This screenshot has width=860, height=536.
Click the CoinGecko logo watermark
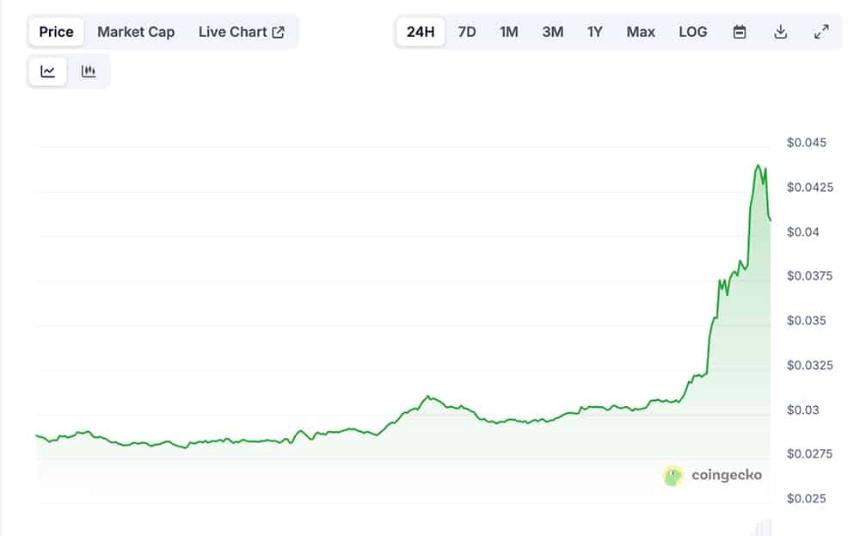pos(712,475)
